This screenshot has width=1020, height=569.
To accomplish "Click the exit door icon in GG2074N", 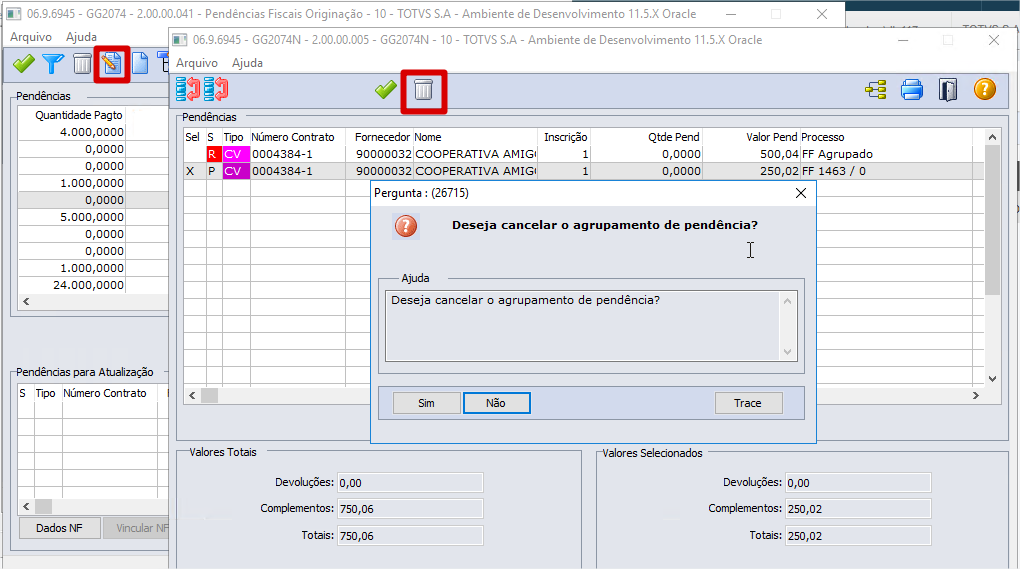I will tap(948, 90).
